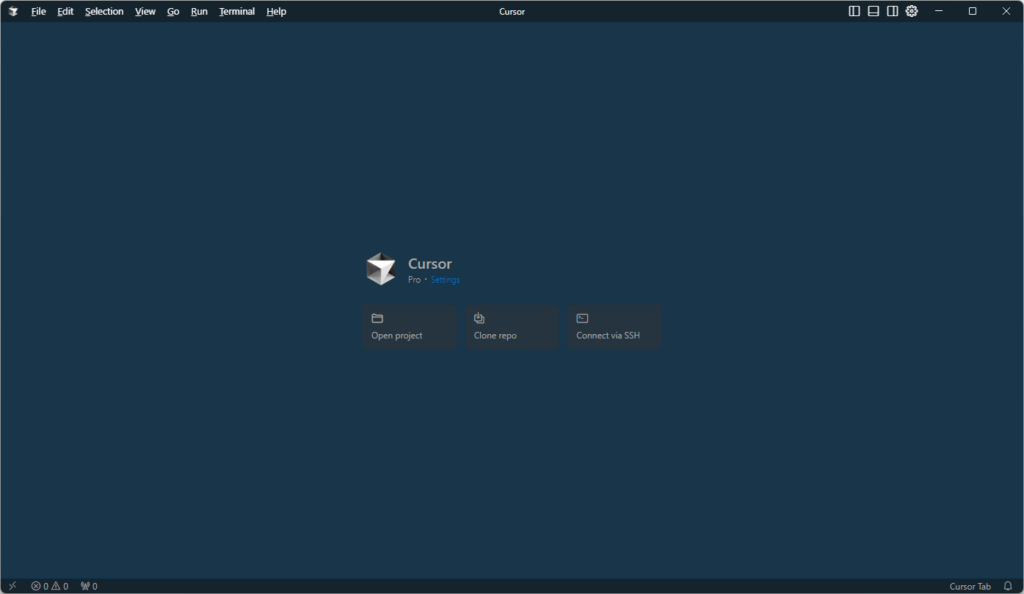
Task: Click the Pro plan label
Action: tap(414, 279)
